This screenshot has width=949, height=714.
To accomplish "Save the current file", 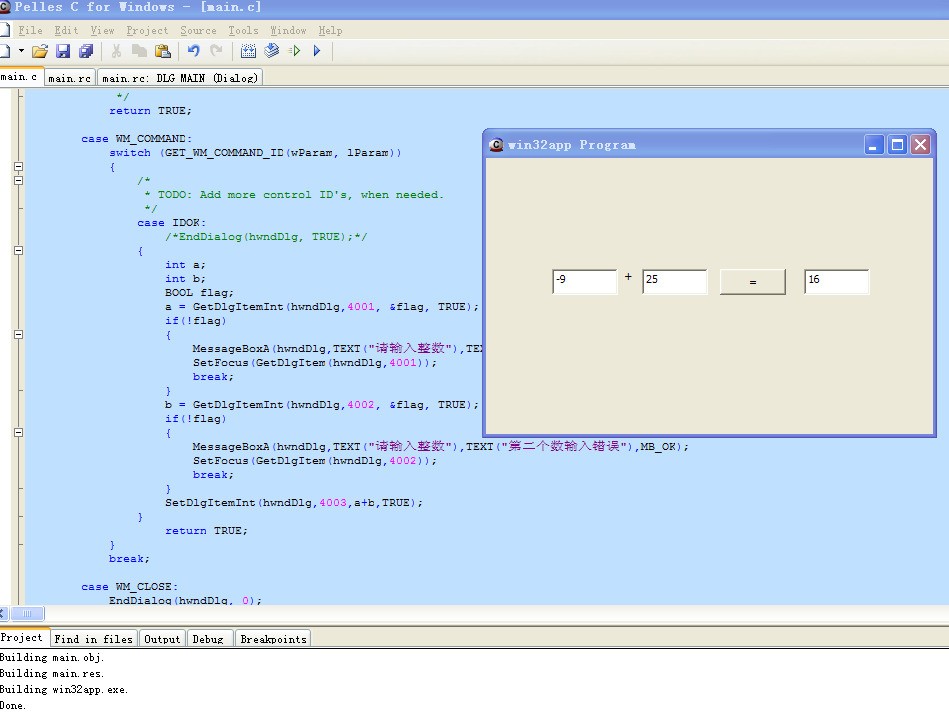I will tap(63, 51).
